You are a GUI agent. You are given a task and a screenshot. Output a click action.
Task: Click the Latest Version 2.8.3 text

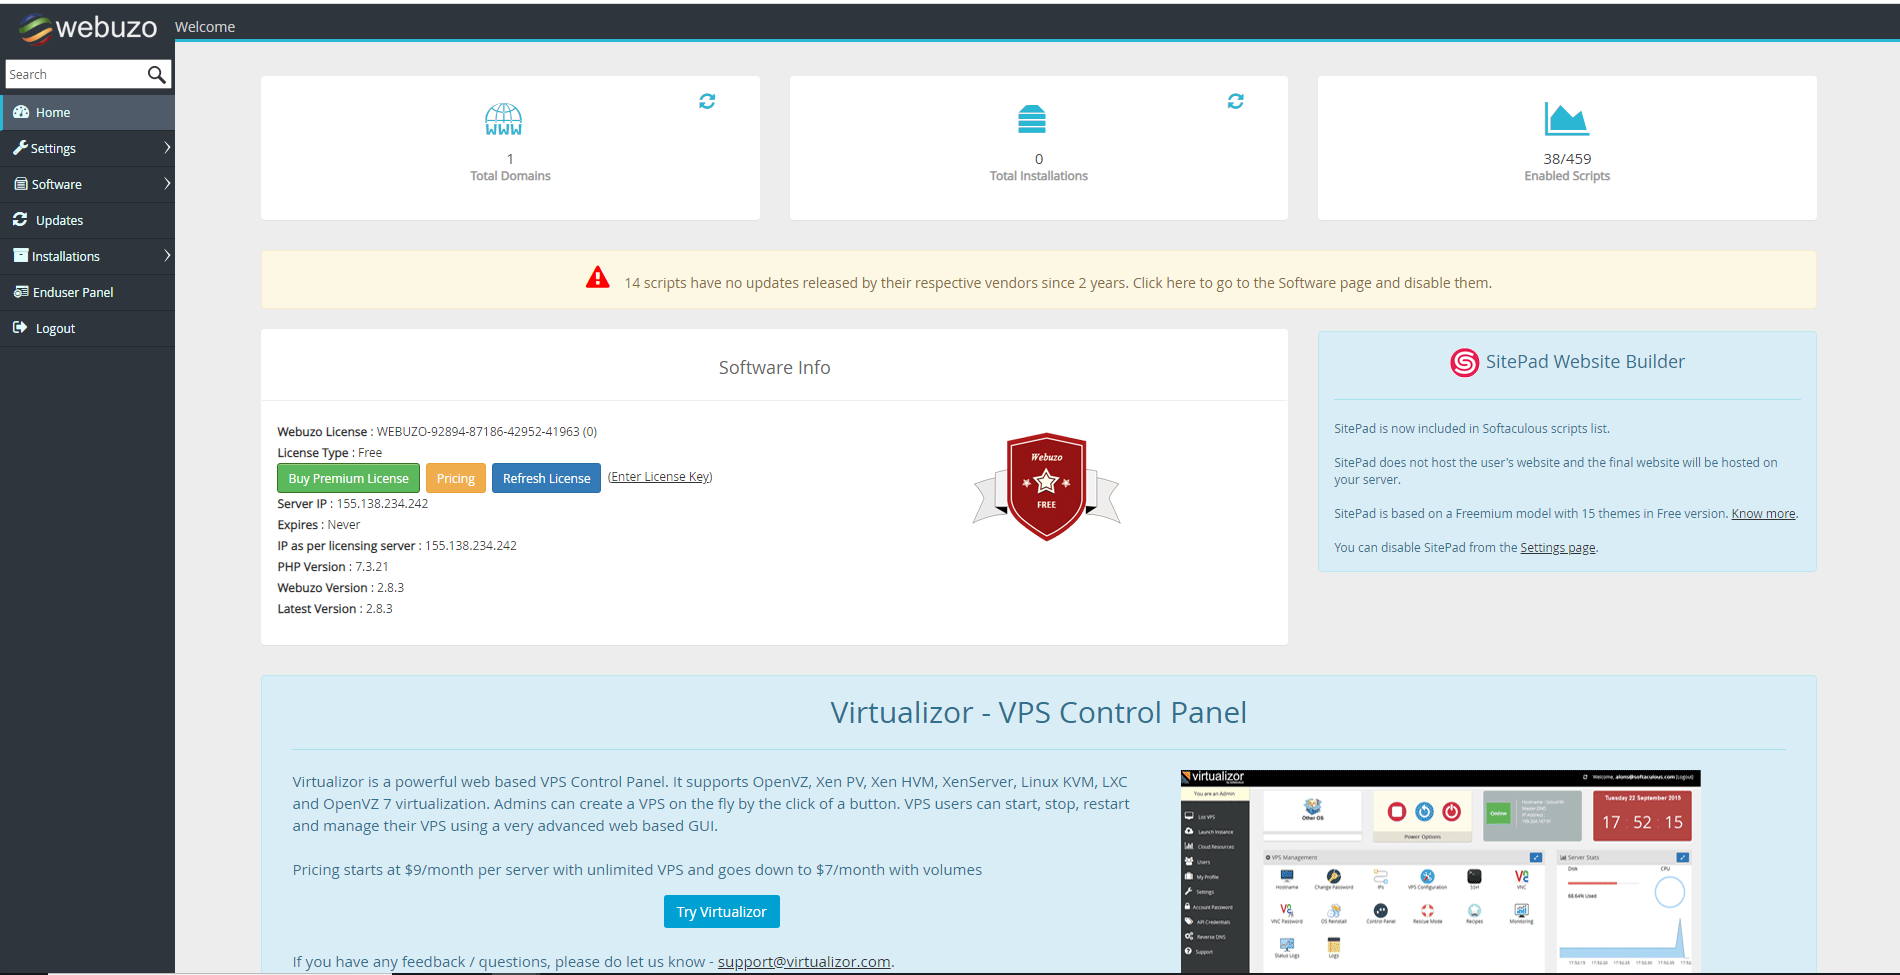click(x=335, y=609)
